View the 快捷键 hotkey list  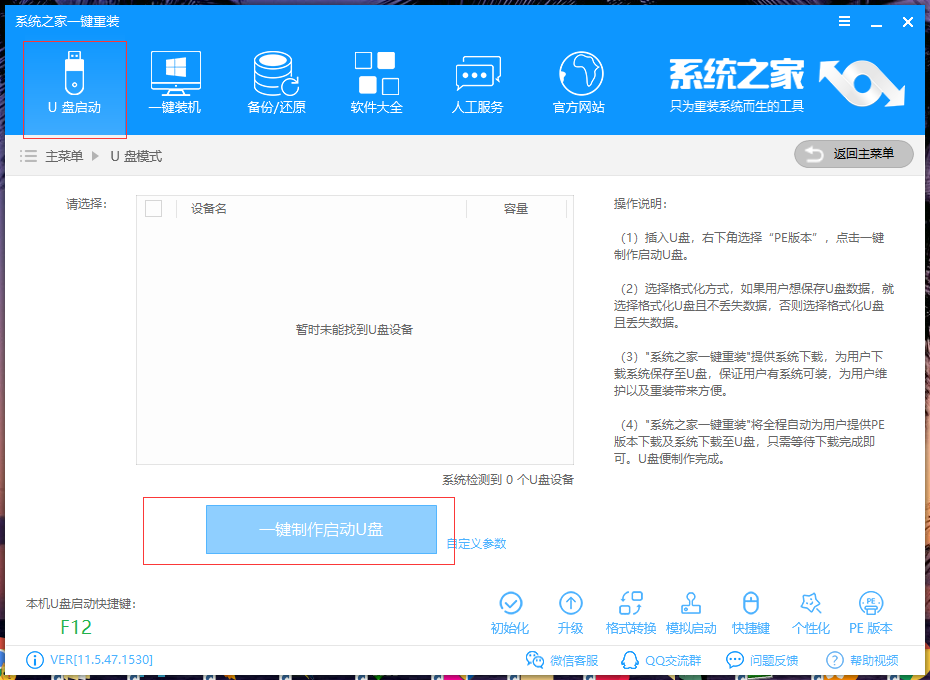(x=751, y=610)
